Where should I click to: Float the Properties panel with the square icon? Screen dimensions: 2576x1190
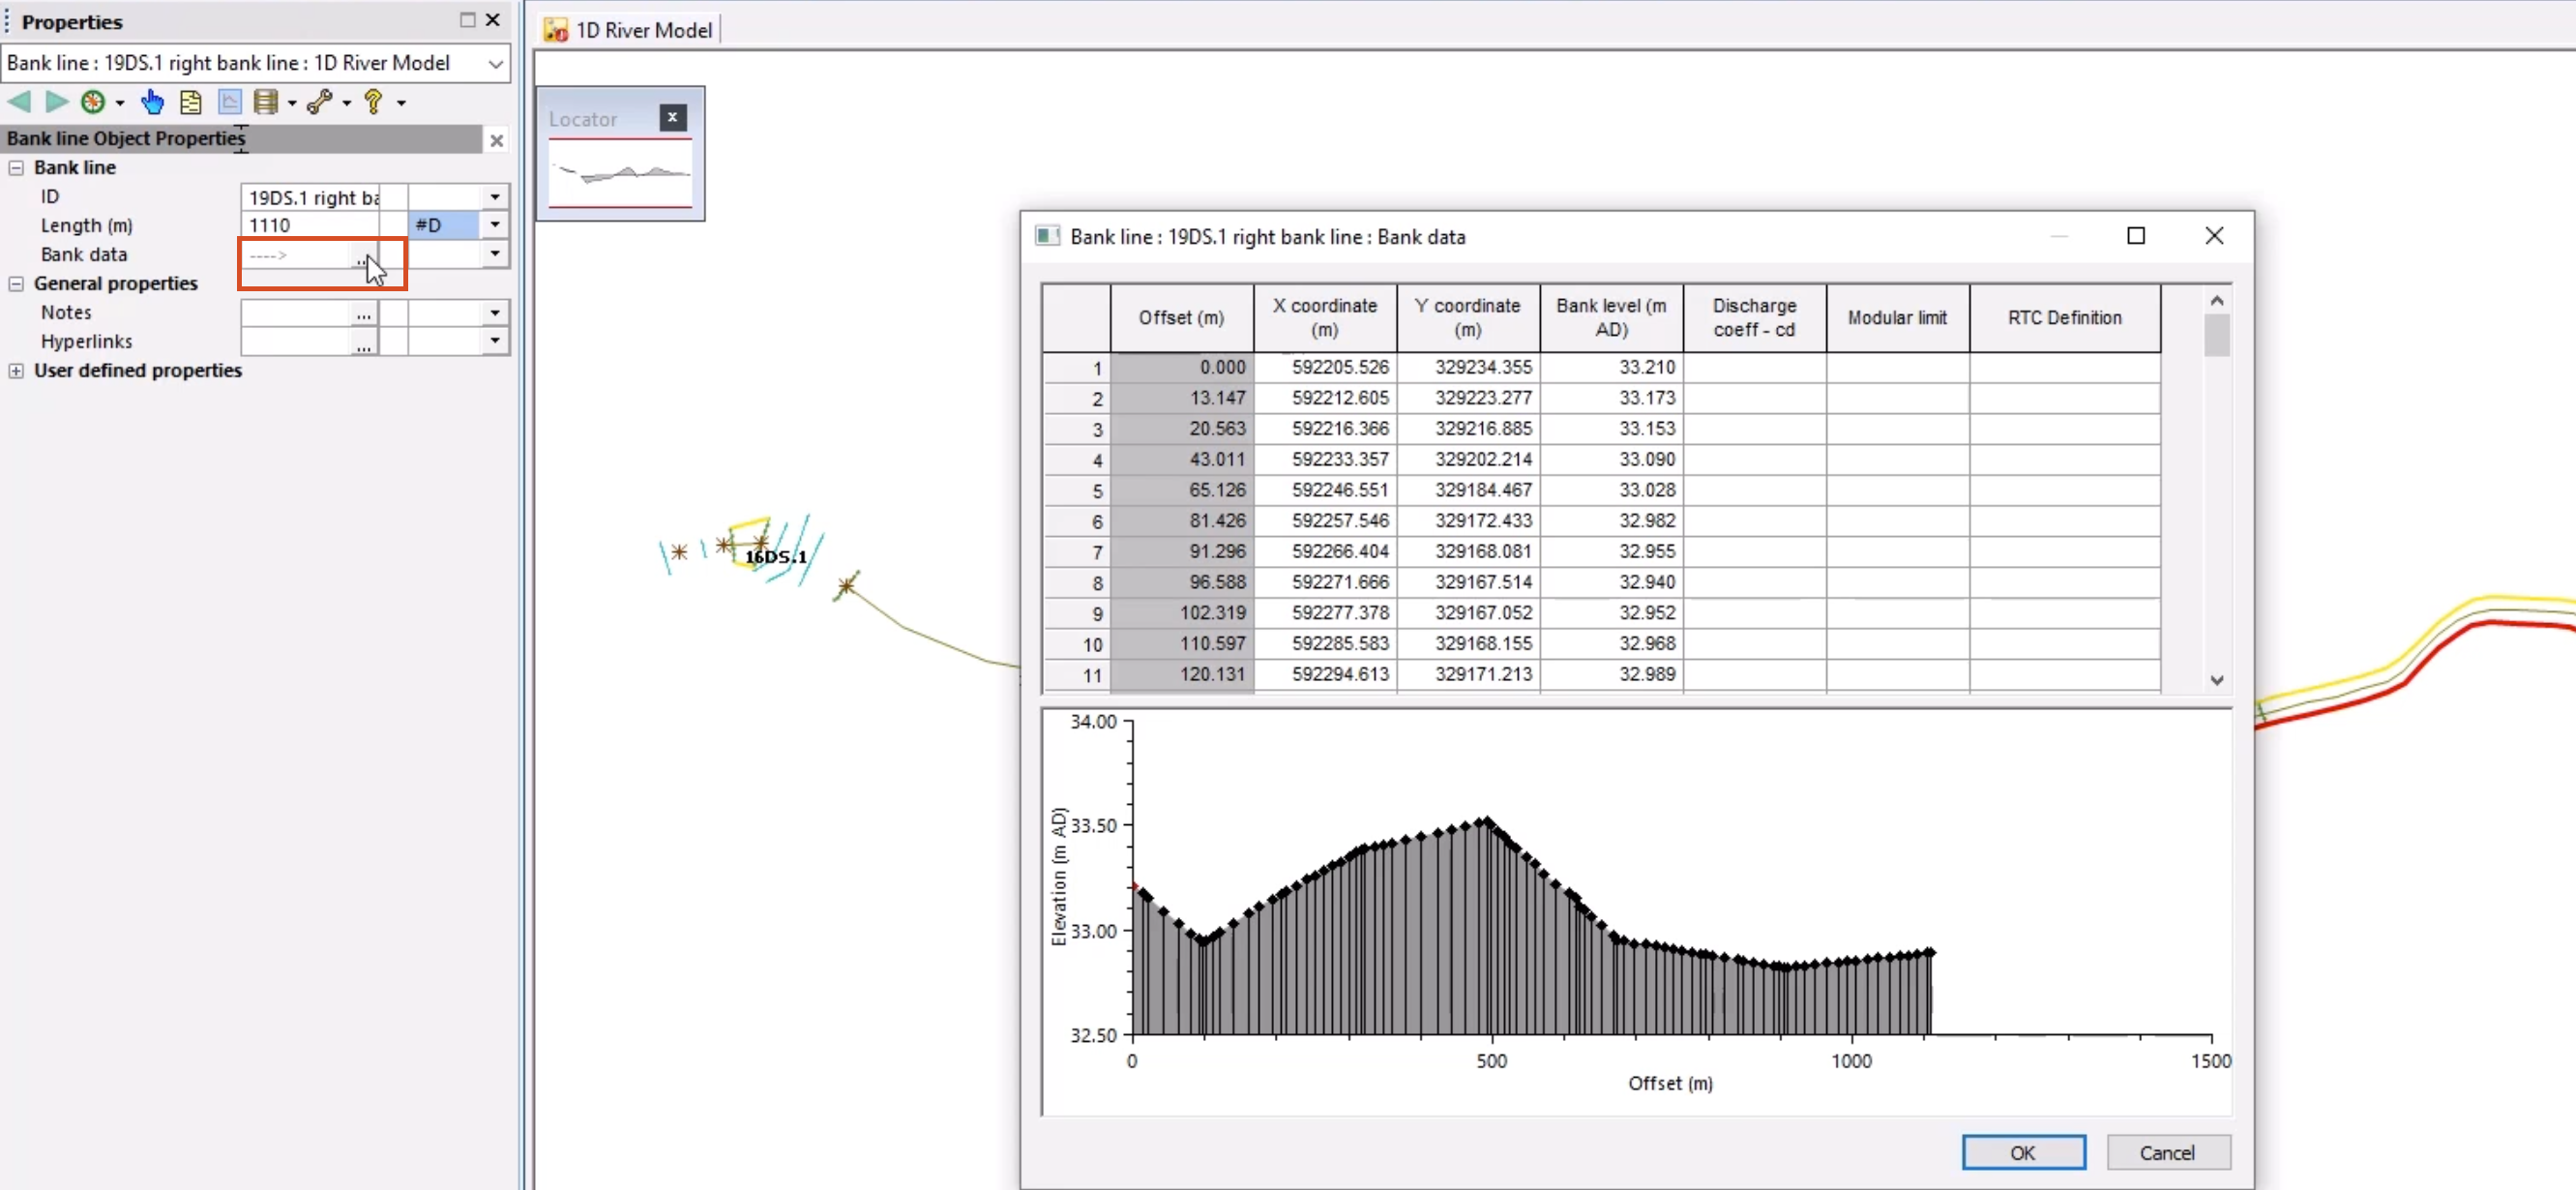pyautogui.click(x=467, y=20)
